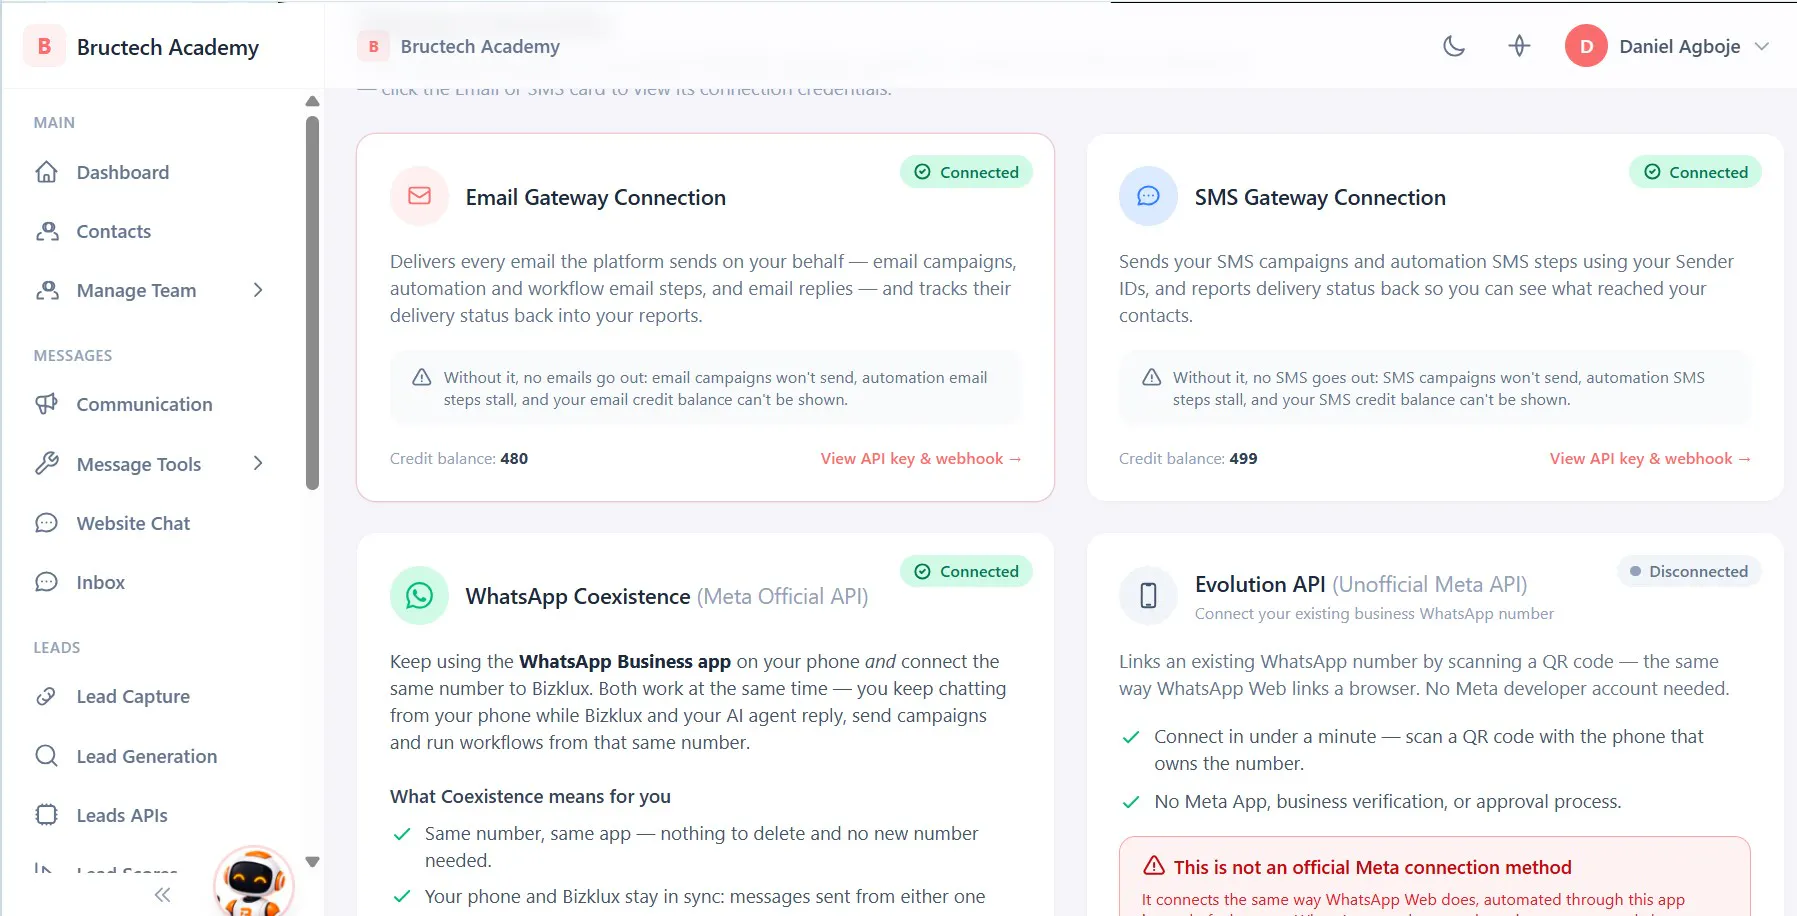Image resolution: width=1797 pixels, height=916 pixels.
Task: Click the Email Gateway envelope icon
Action: click(x=420, y=196)
